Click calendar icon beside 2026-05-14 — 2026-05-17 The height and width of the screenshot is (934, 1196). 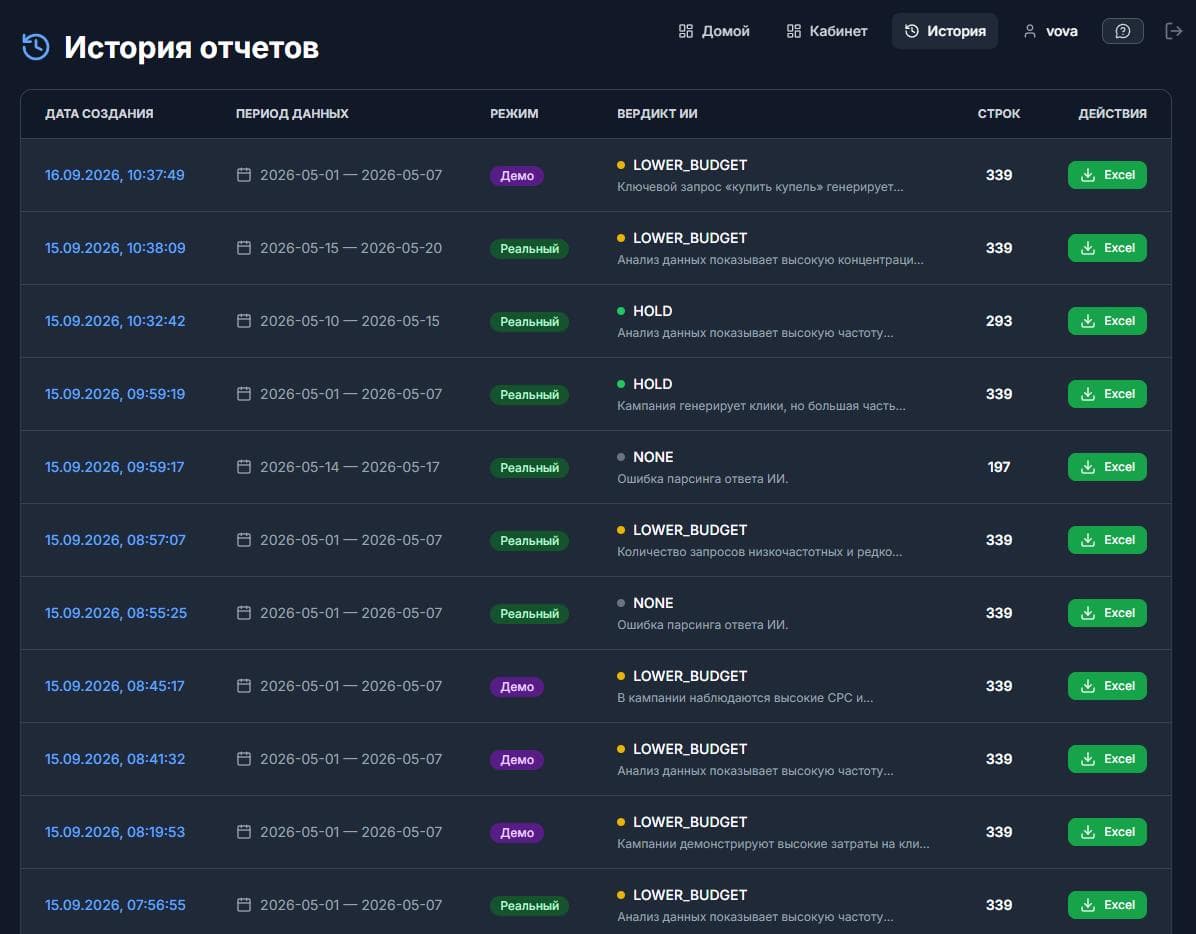[244, 467]
